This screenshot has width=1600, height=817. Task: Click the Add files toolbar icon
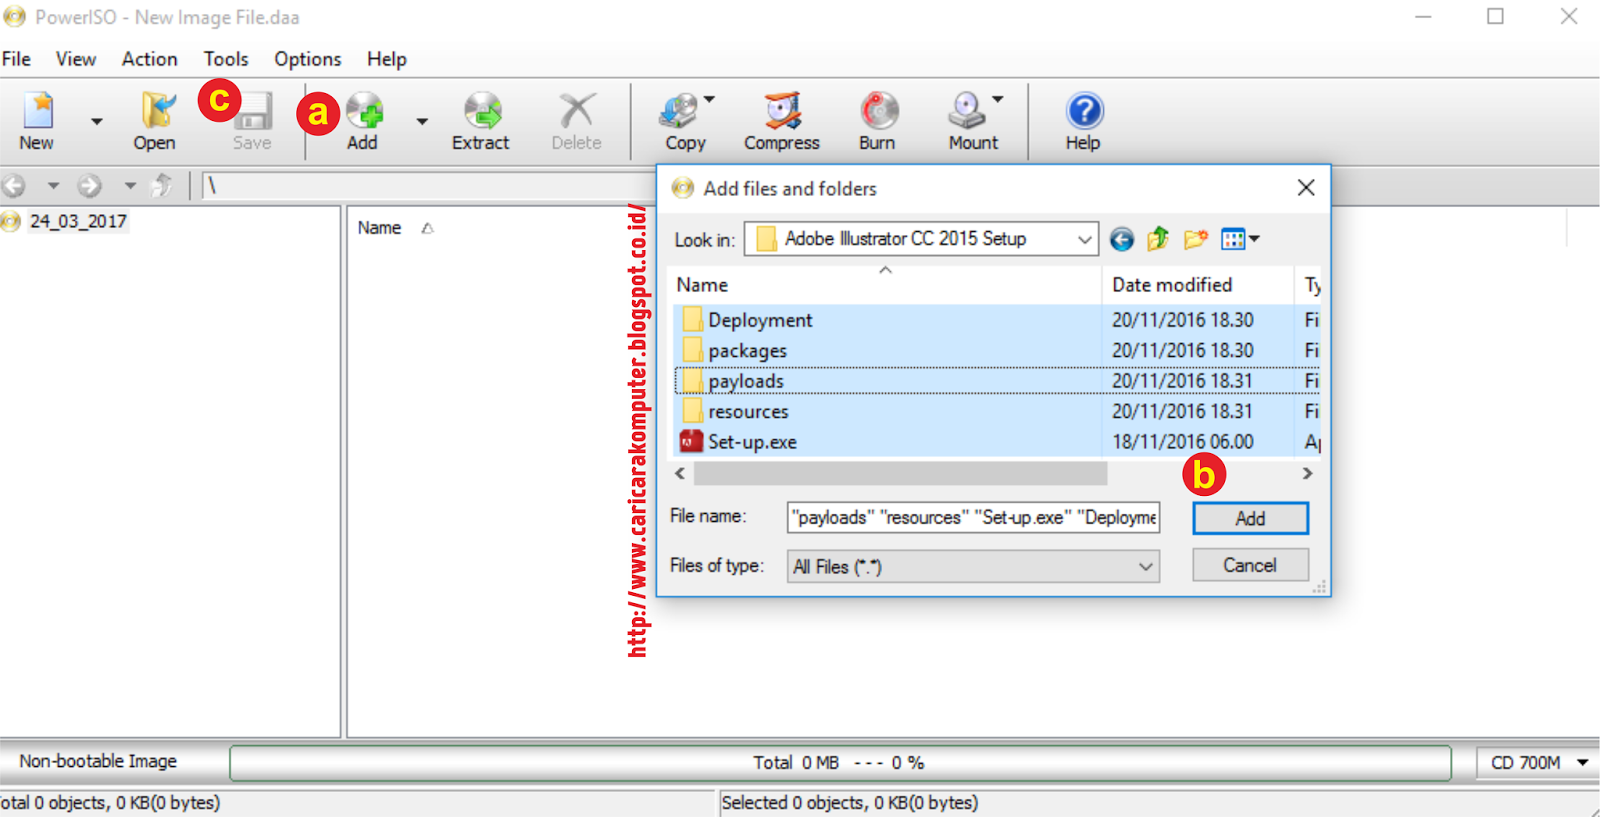364,111
